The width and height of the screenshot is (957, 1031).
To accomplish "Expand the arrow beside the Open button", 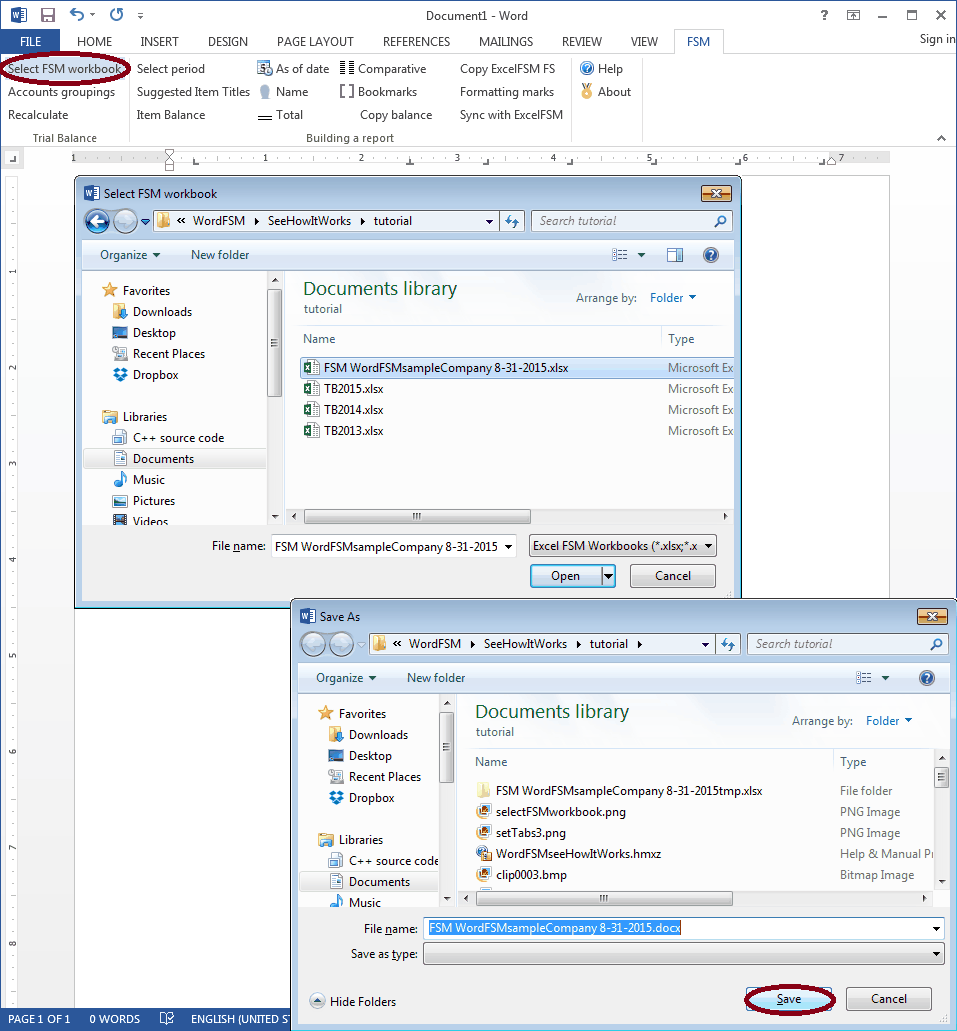I will pos(608,576).
